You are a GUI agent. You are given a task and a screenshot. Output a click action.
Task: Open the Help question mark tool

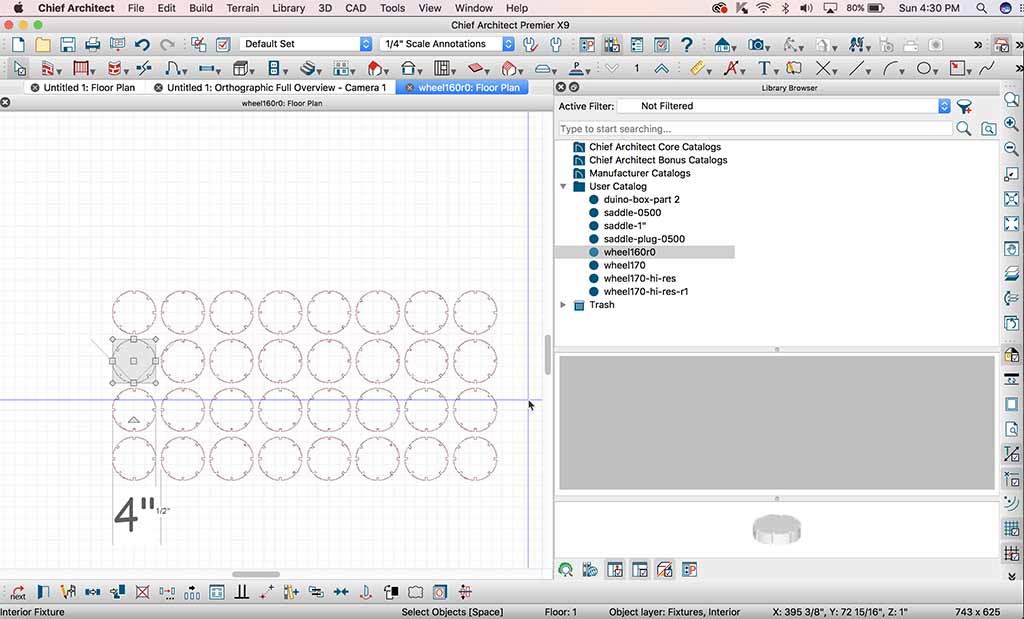point(686,44)
